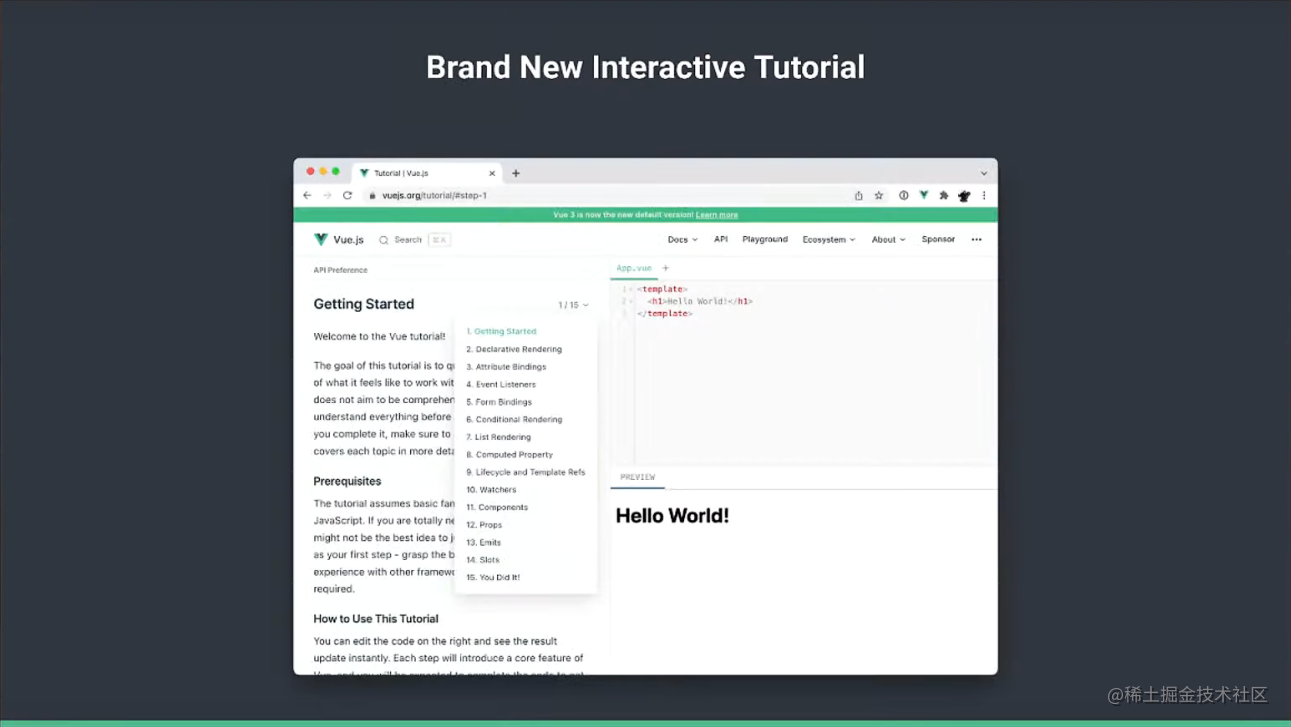Switch to the App.vue file tab
1291x727 pixels.
[634, 268]
